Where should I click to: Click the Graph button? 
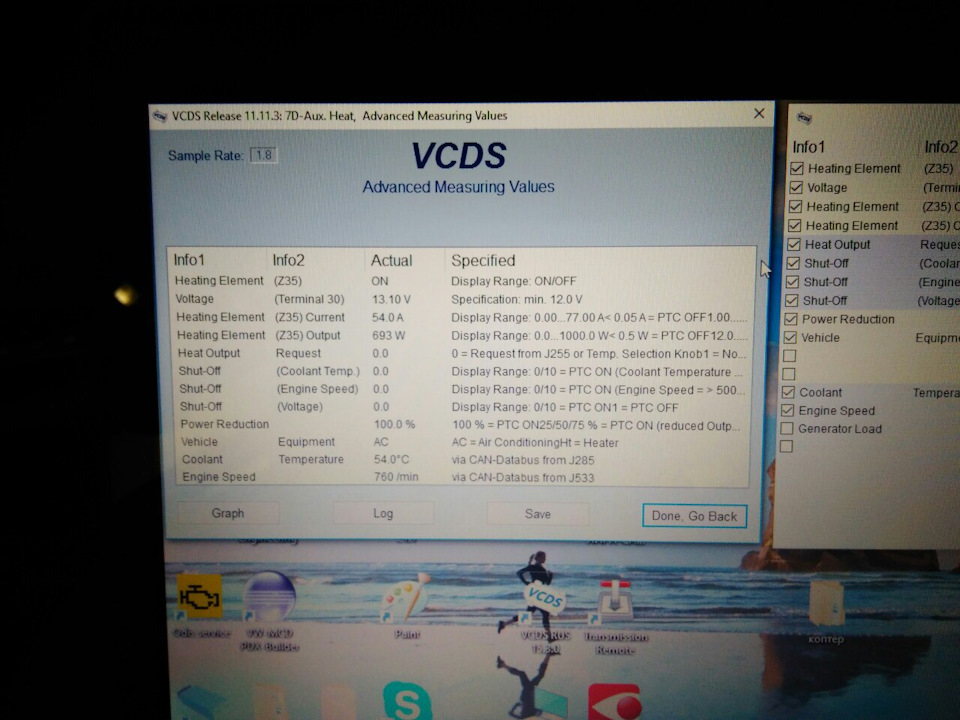click(228, 513)
